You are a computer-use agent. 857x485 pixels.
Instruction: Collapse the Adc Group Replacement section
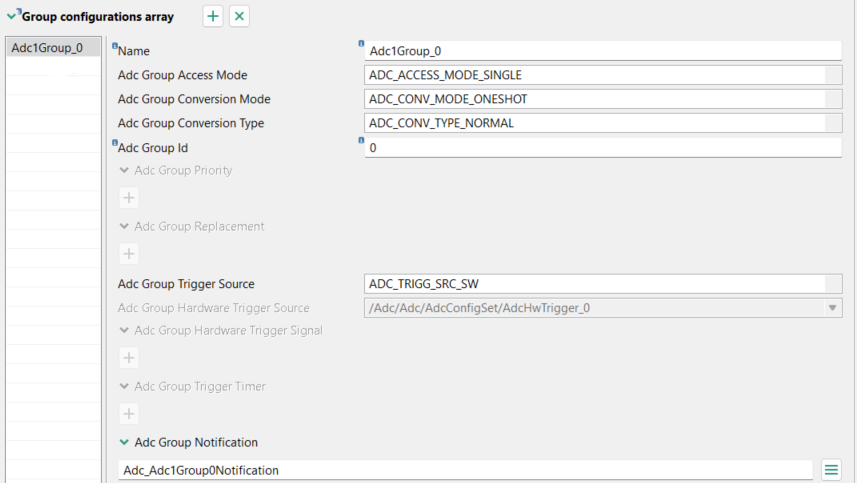[x=124, y=226]
